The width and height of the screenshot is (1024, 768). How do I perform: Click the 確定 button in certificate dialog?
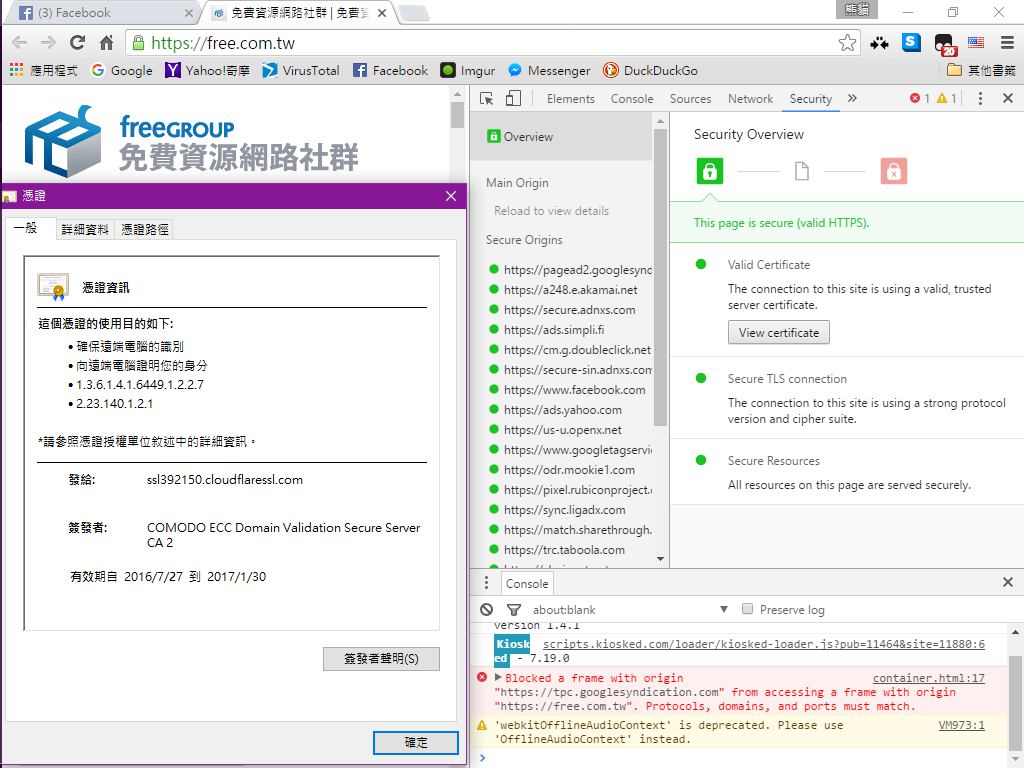(416, 743)
